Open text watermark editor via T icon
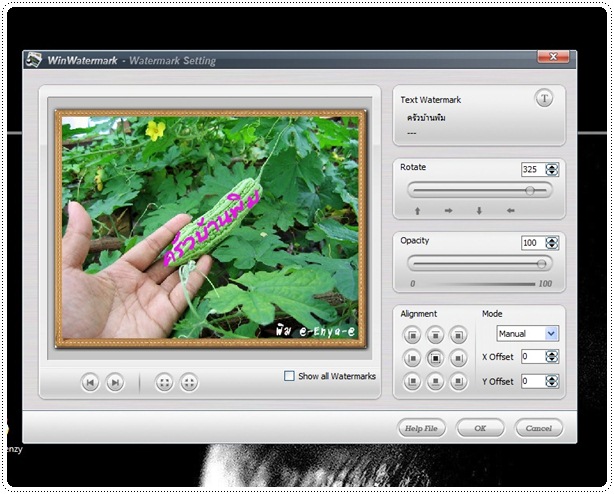The image size is (614, 494). pyautogui.click(x=544, y=98)
